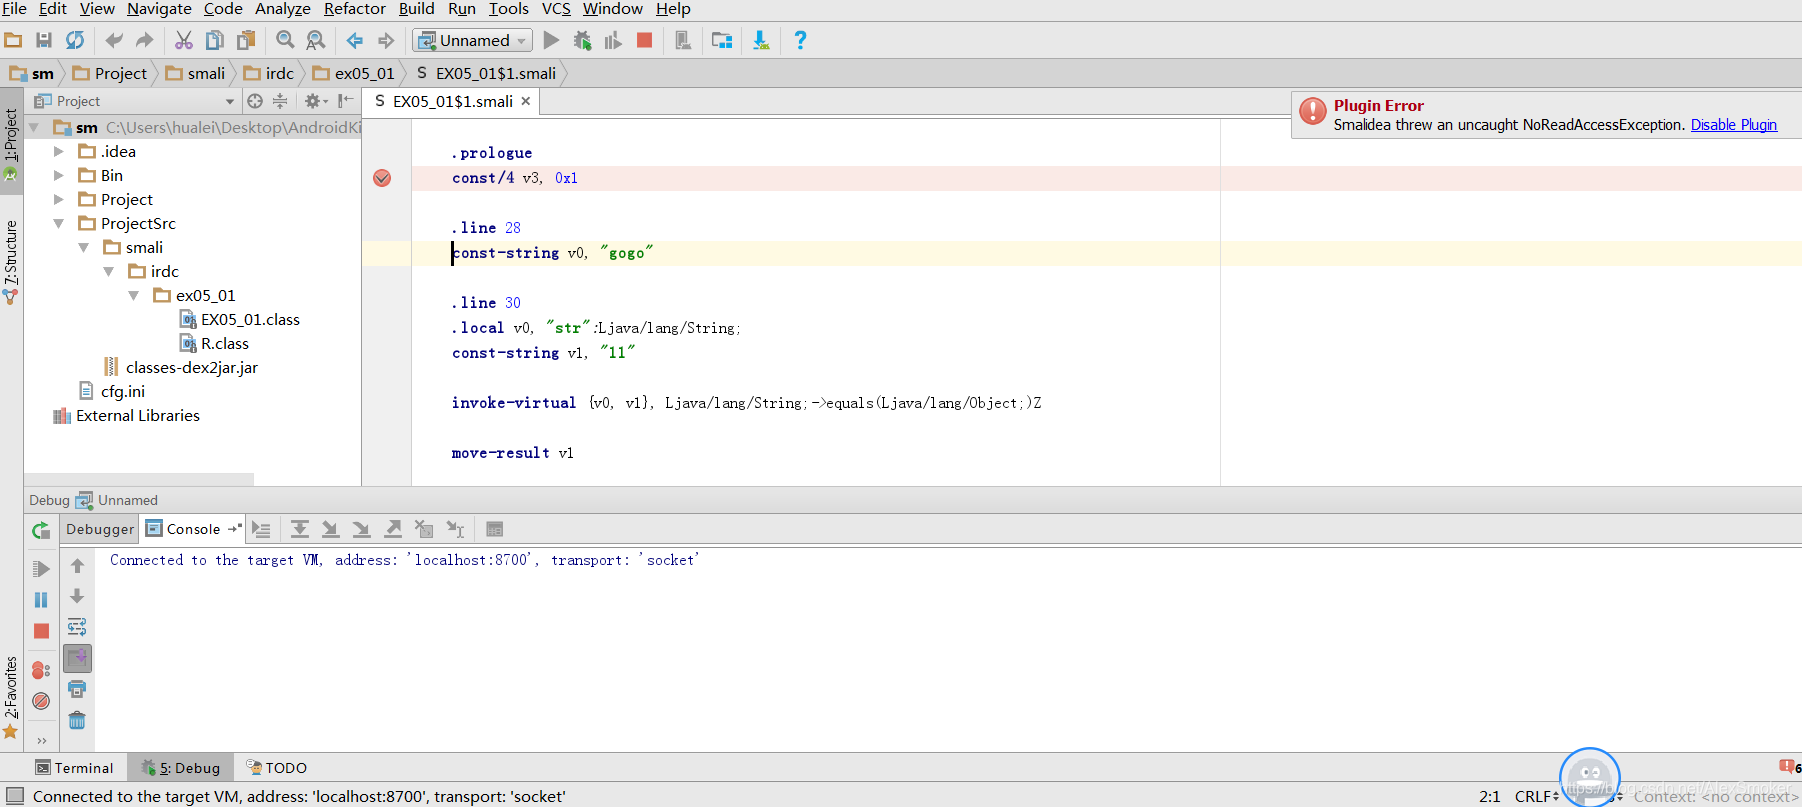Expand the .idea folder
Image resolution: width=1802 pixels, height=807 pixels.
(x=58, y=152)
